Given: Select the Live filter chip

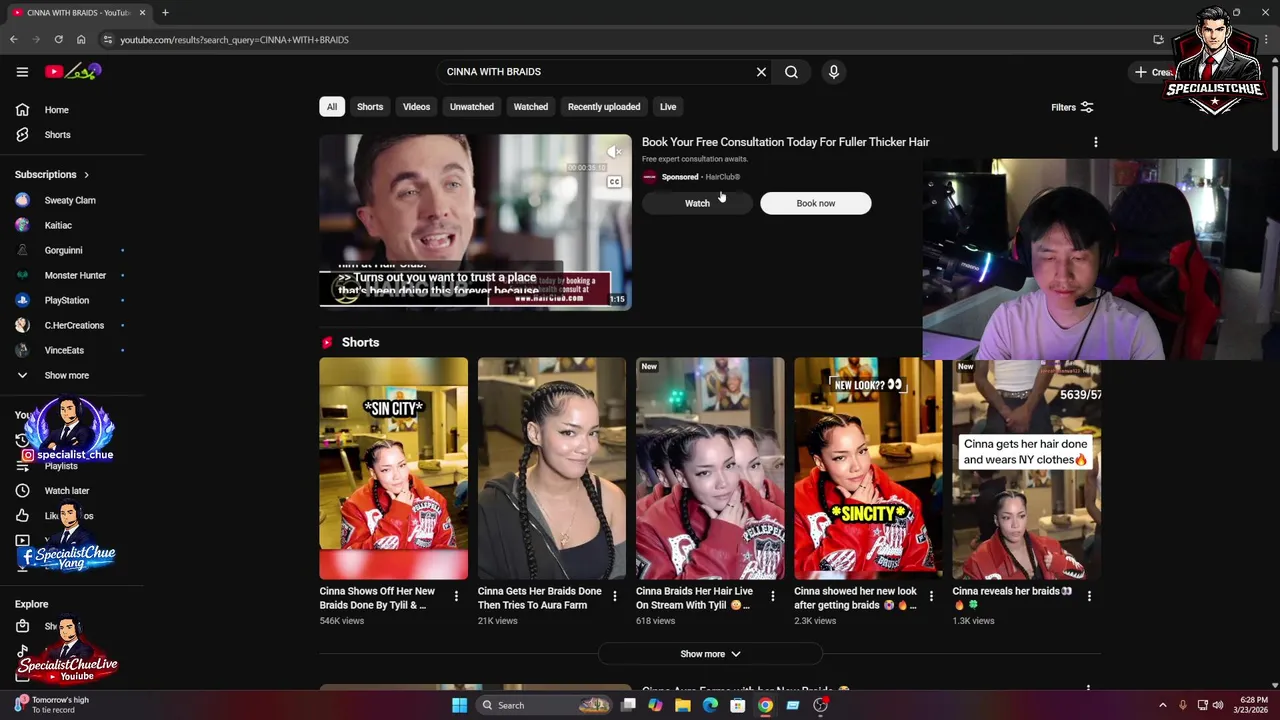Looking at the screenshot, I should pos(668,107).
